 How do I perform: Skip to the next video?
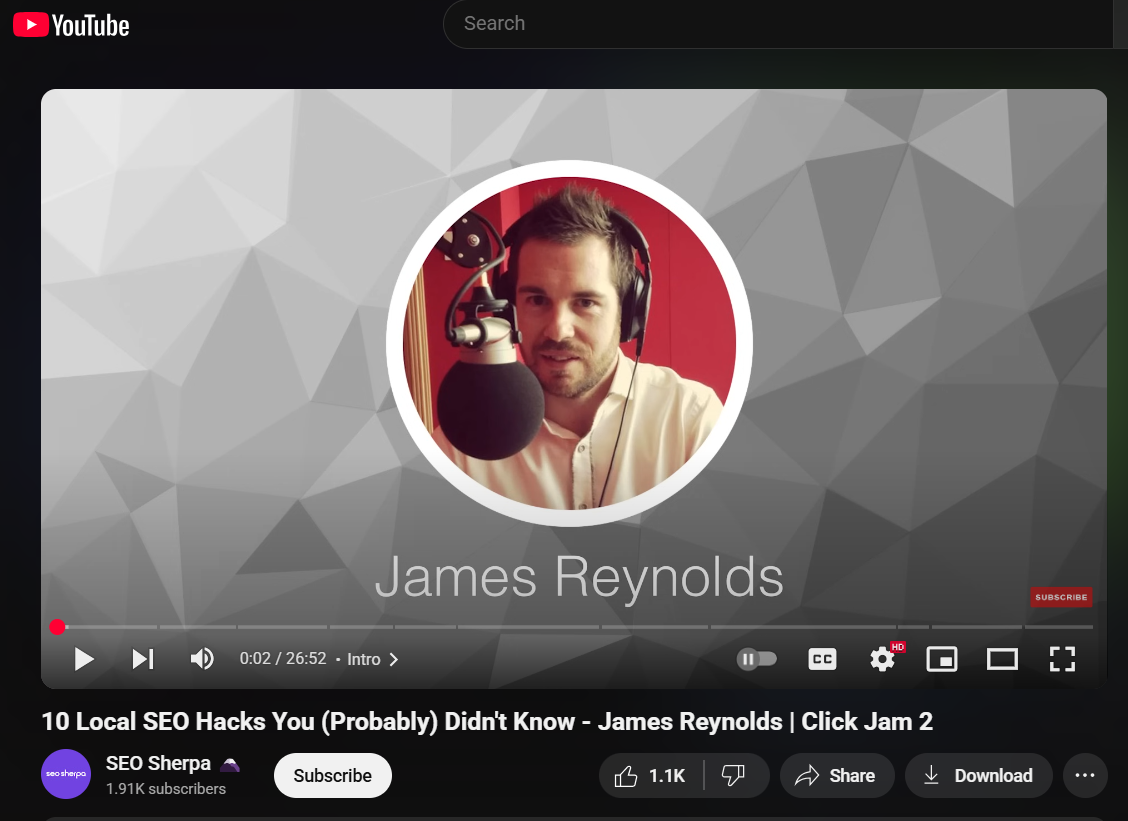[143, 659]
